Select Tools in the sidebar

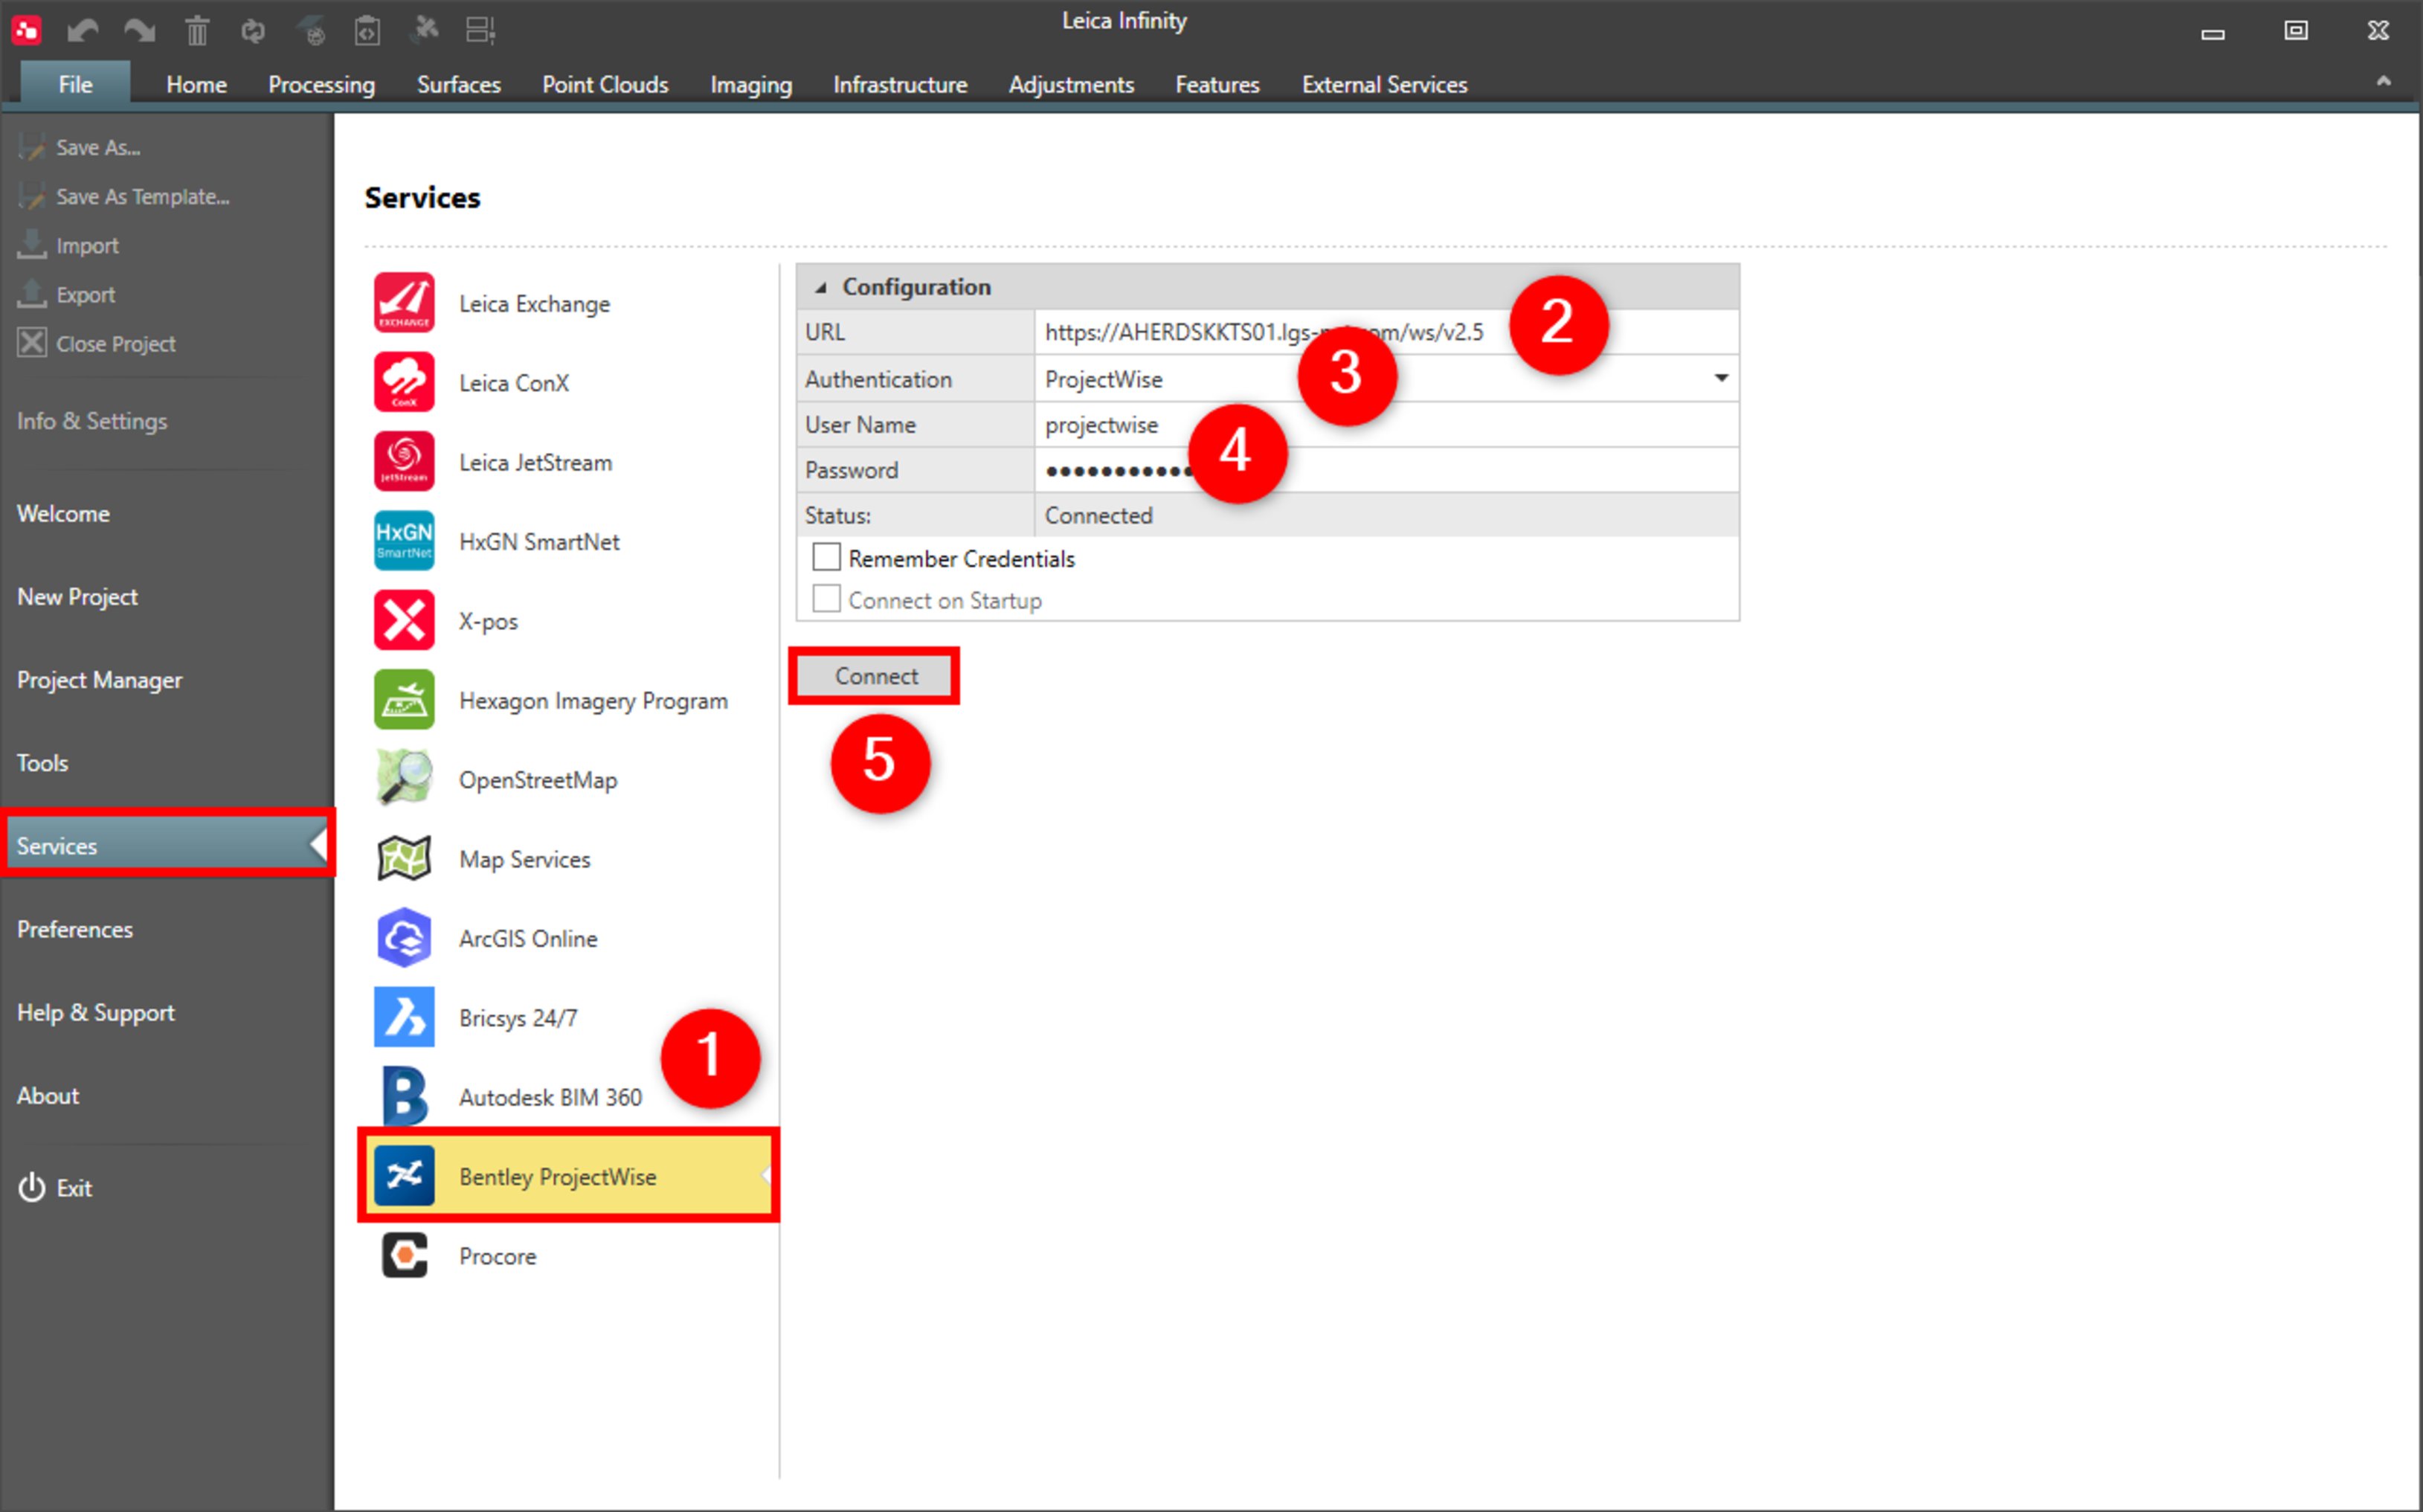click(42, 762)
